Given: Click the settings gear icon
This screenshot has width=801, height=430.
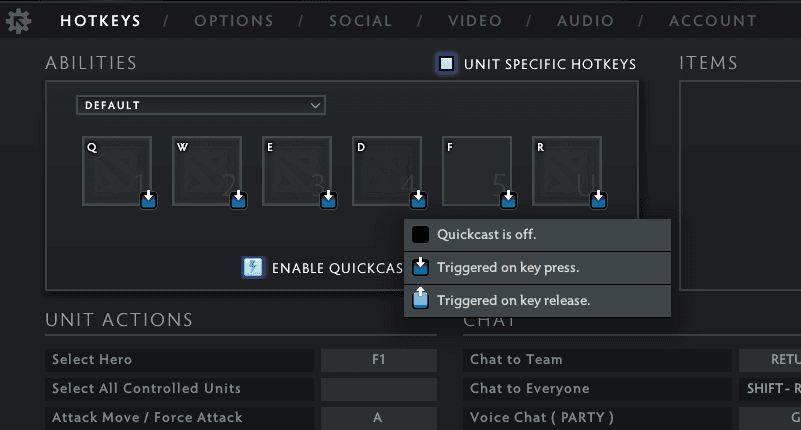Looking at the screenshot, I should (19, 21).
